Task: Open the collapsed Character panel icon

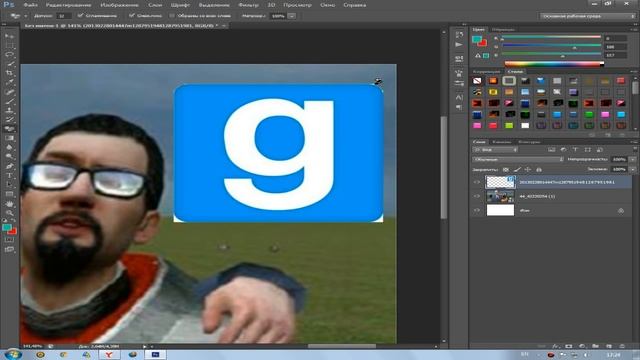Action: pyautogui.click(x=459, y=97)
